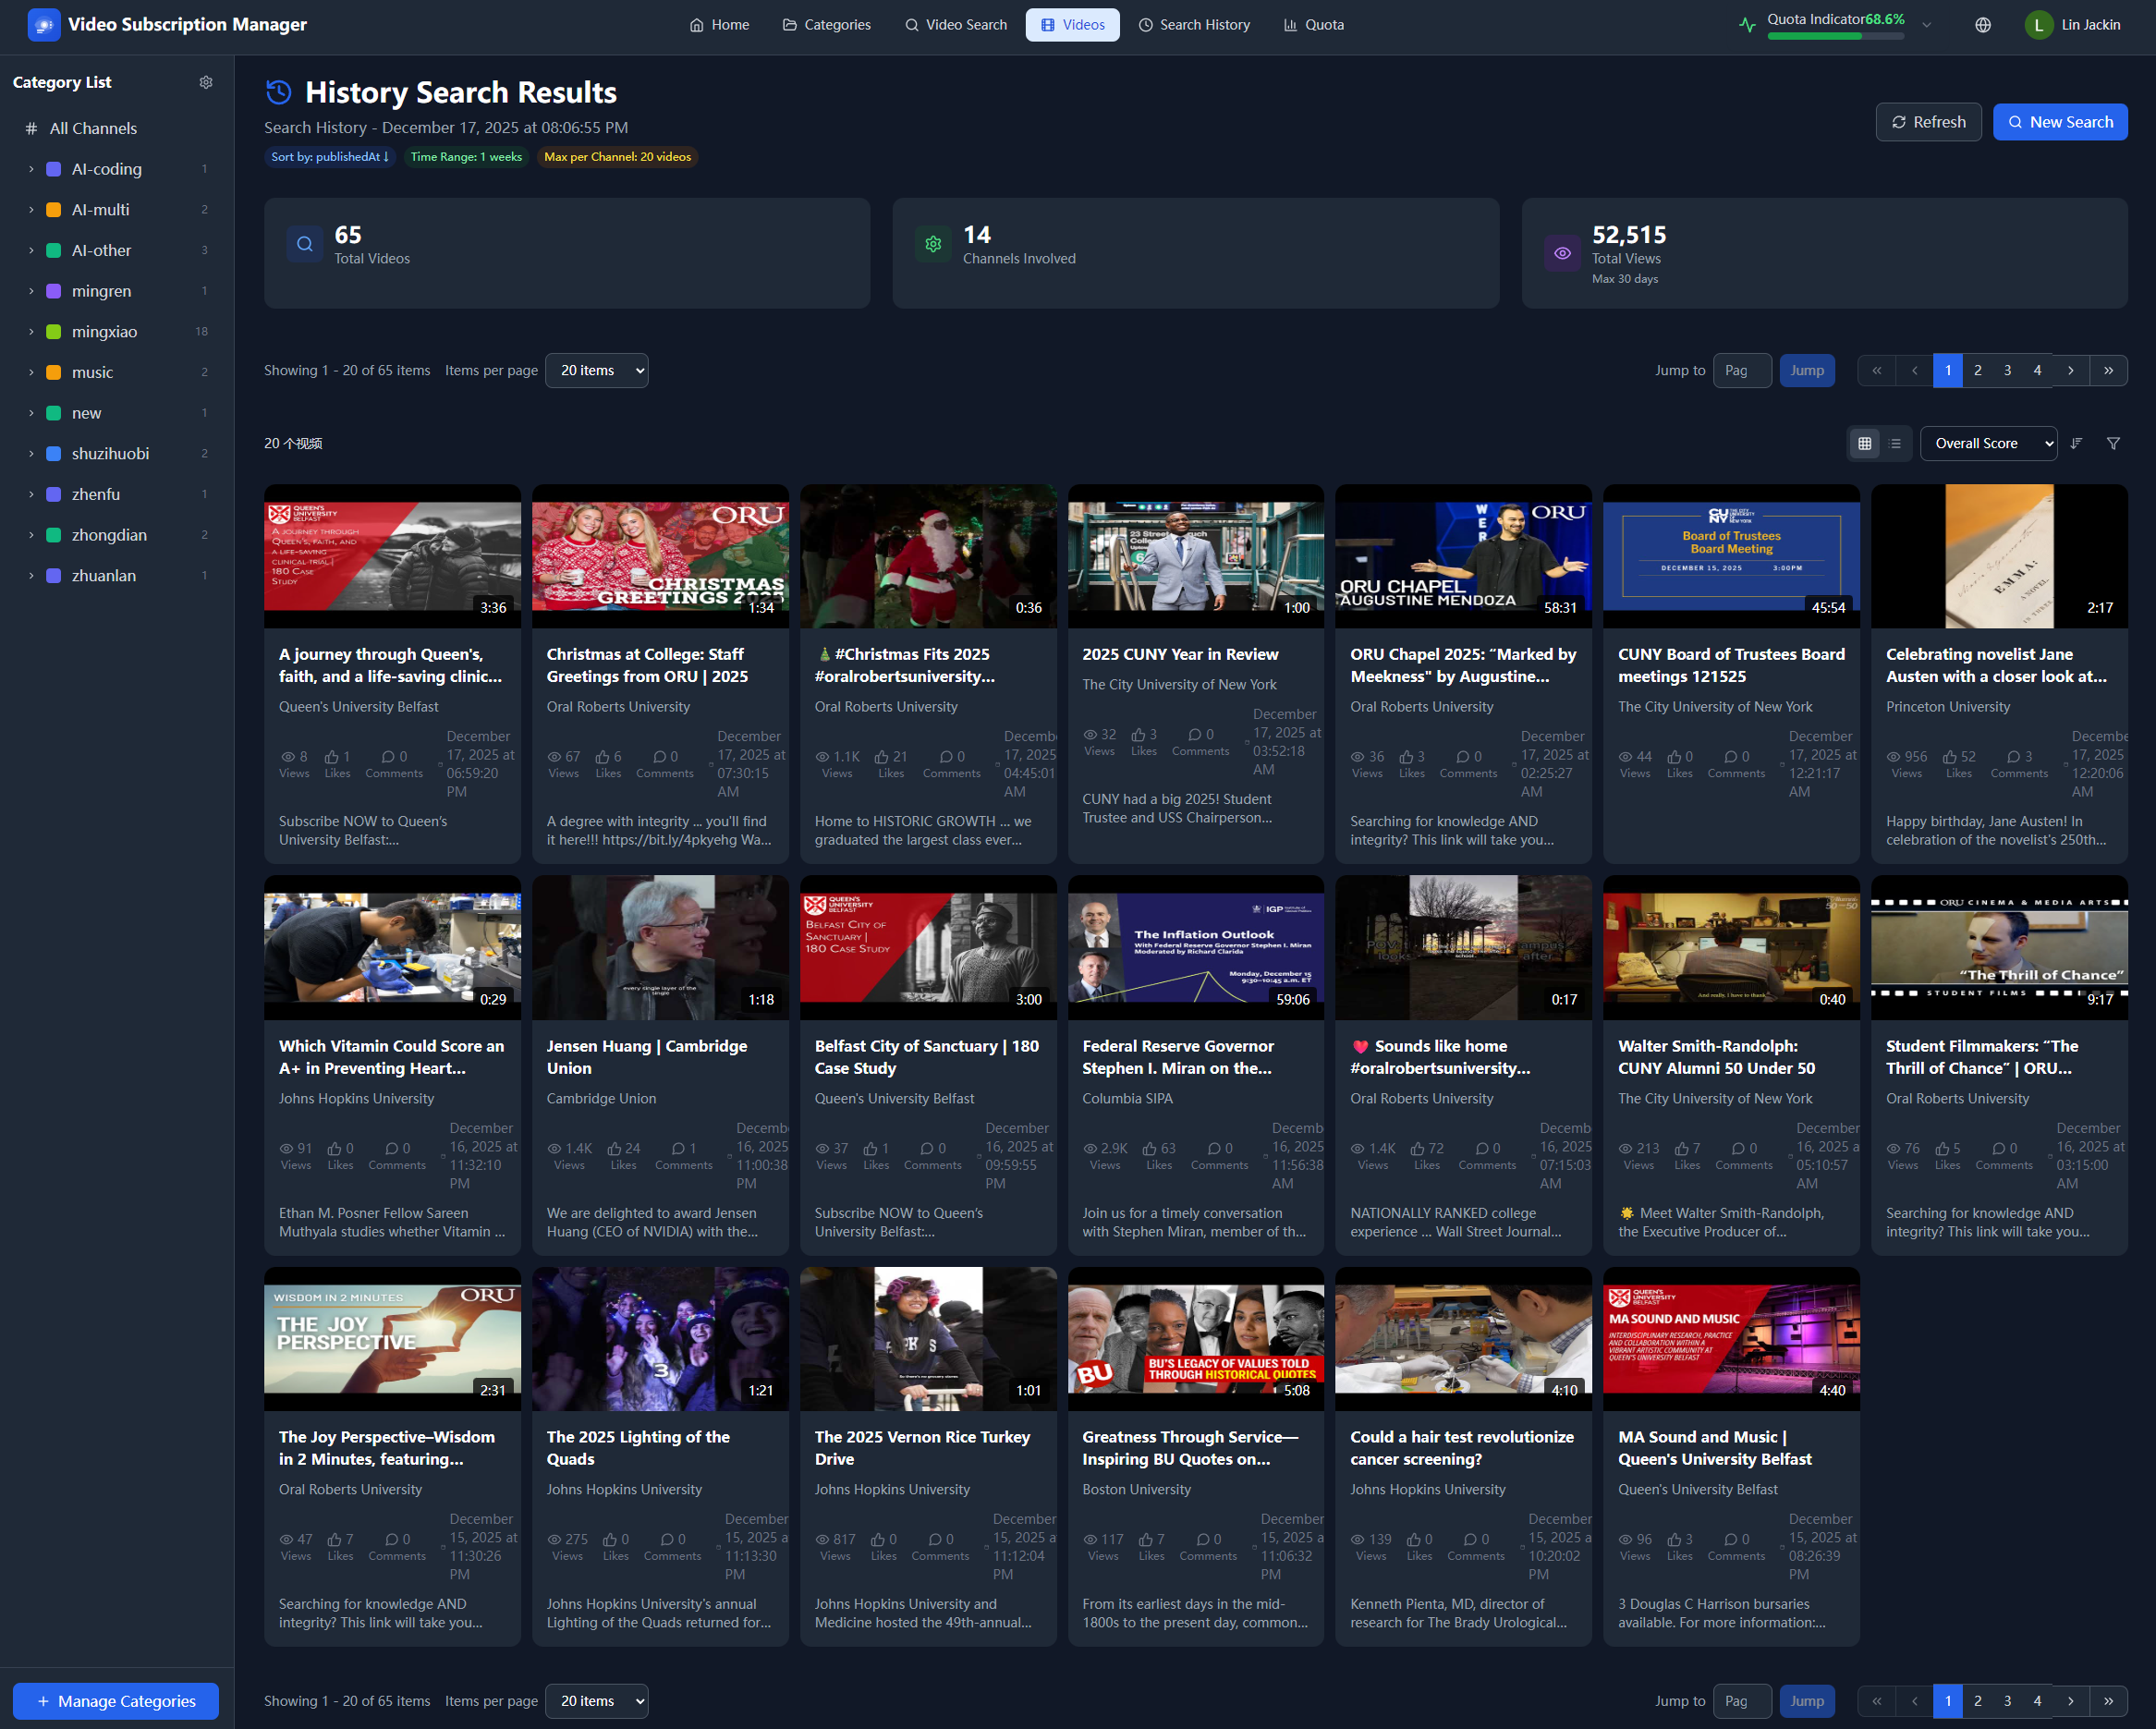2156x1729 pixels.
Task: Click the quota activity pulse icon
Action: pos(1747,25)
